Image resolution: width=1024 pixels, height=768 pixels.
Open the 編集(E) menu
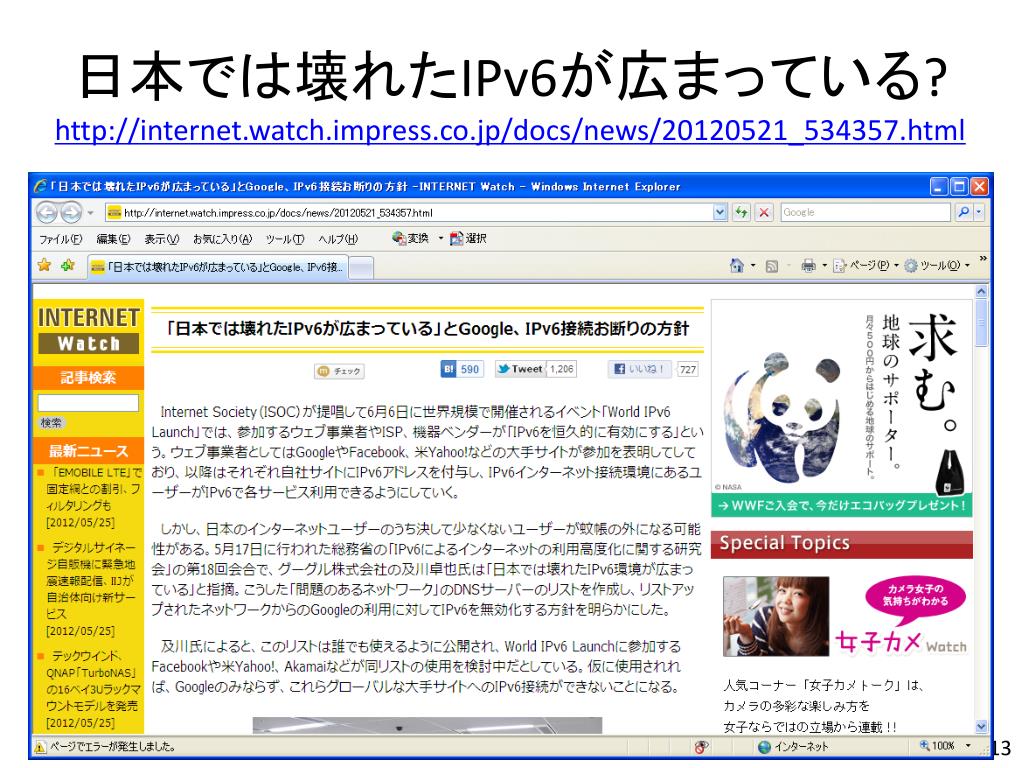coord(113,239)
